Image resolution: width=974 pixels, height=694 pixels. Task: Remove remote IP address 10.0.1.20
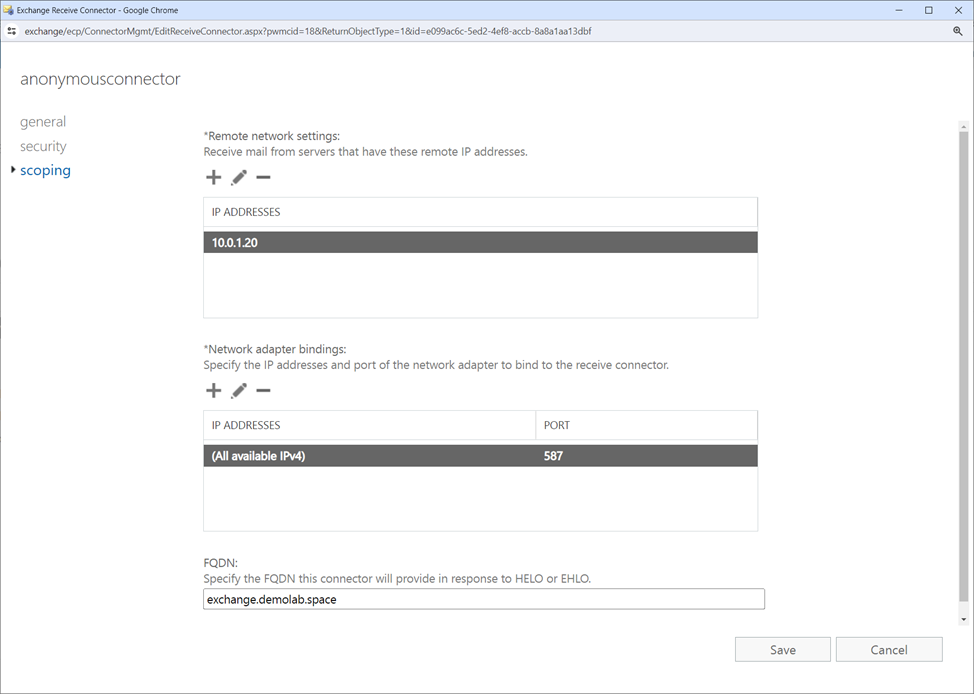coord(262,177)
